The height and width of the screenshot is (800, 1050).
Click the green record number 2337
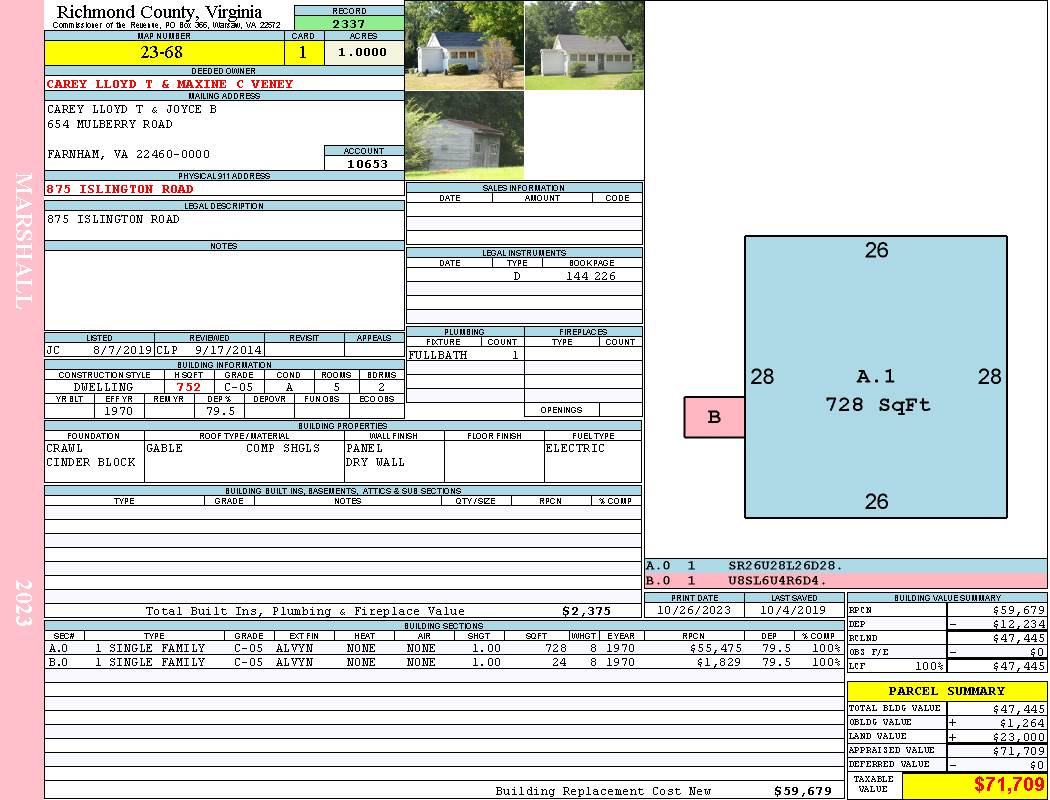point(349,23)
